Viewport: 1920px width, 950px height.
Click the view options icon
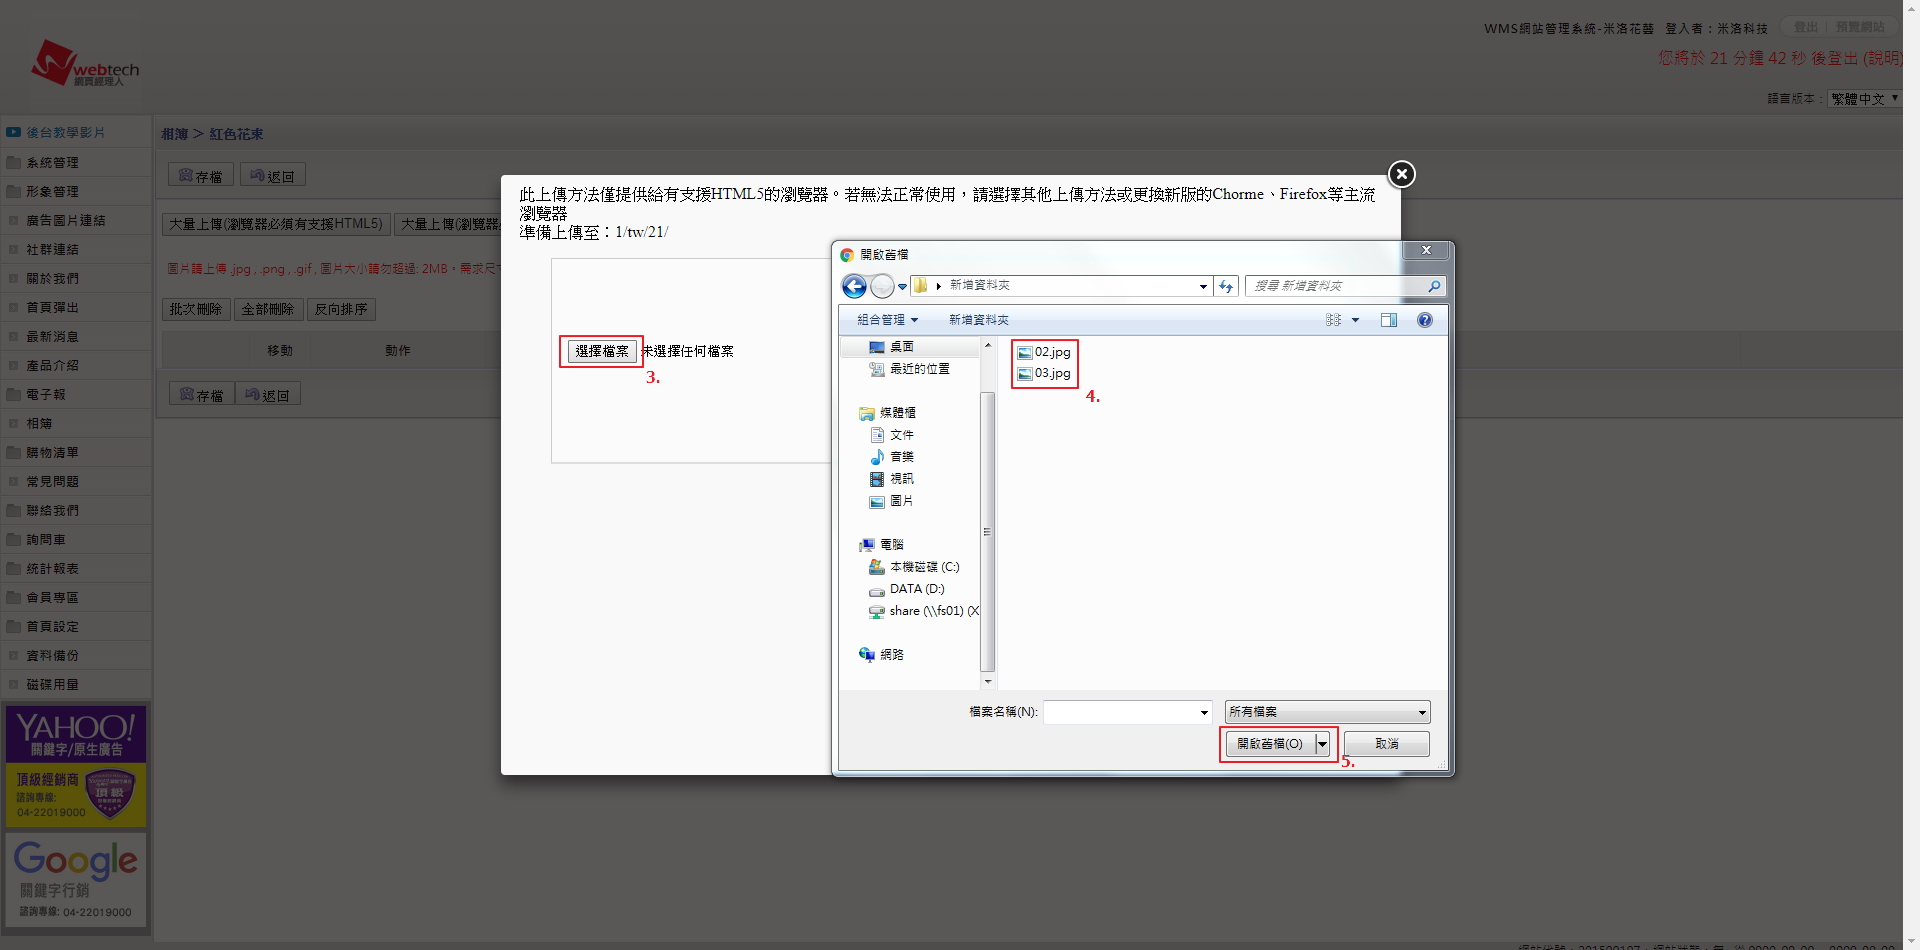click(x=1334, y=320)
